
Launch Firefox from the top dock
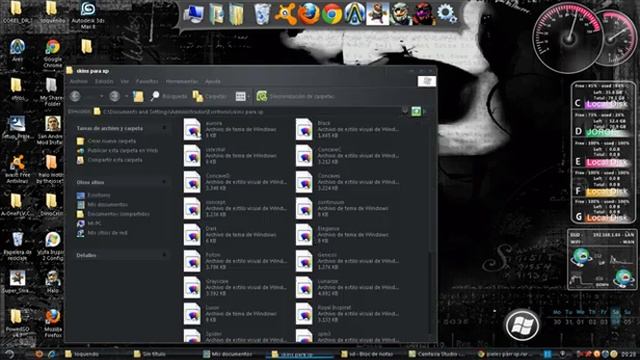coord(309,14)
